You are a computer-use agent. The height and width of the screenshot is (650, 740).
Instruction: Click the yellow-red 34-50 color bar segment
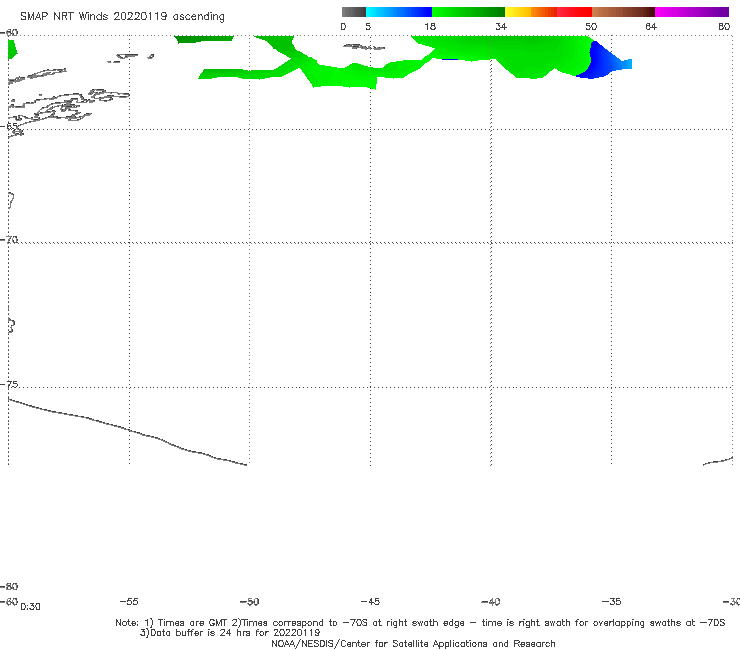548,12
